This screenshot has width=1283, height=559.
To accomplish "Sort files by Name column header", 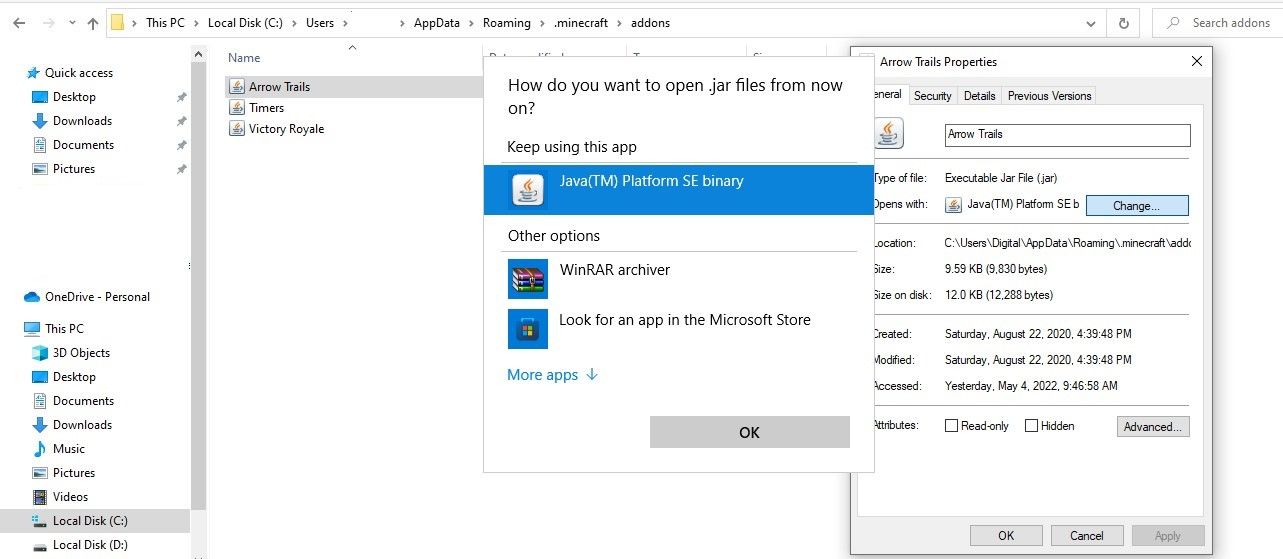I will coord(244,58).
